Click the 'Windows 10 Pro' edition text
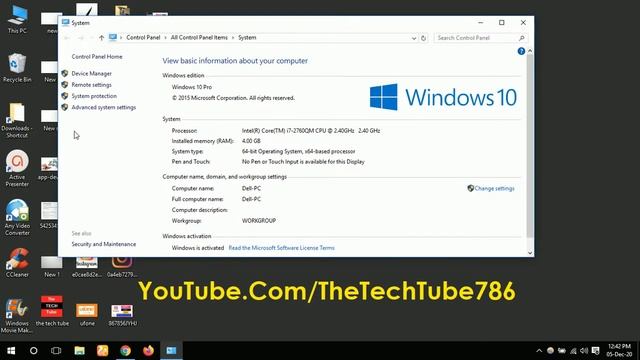 pos(192,87)
